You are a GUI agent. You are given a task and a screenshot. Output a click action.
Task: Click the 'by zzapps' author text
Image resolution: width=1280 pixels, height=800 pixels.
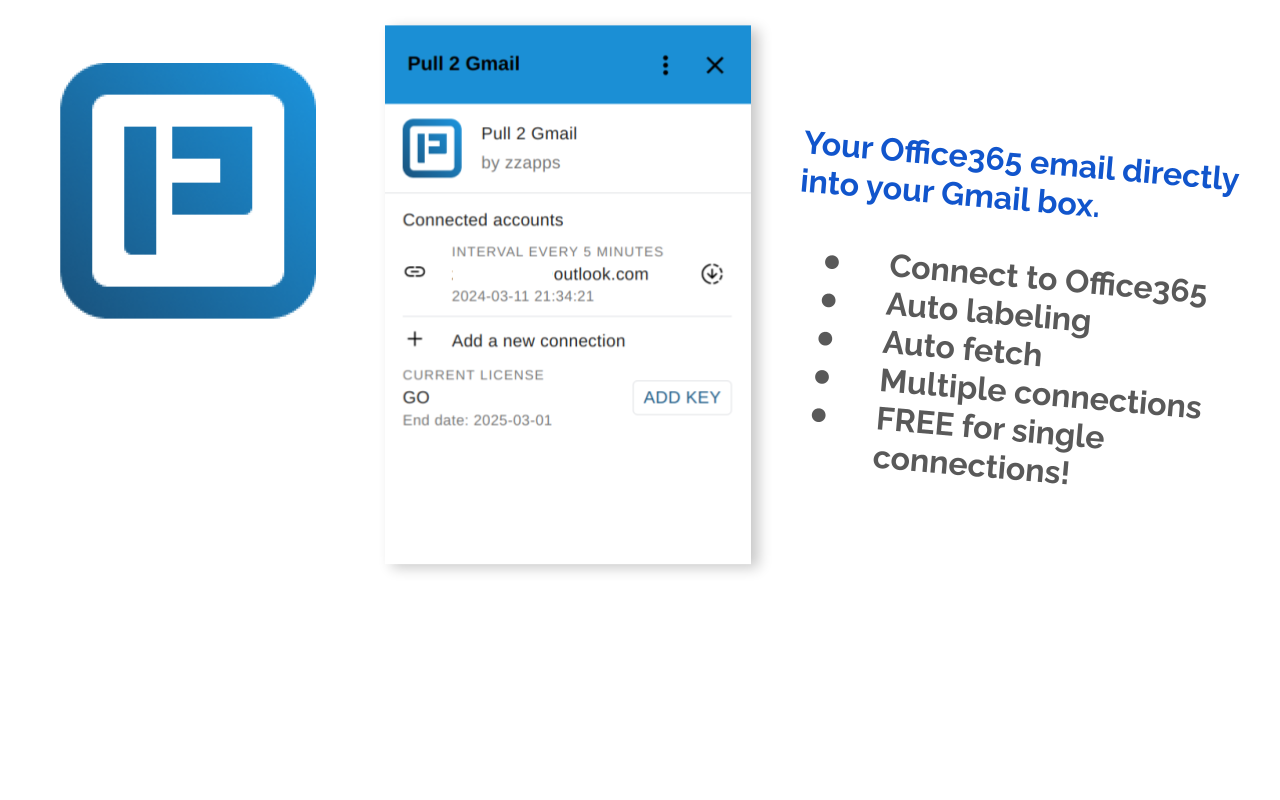point(520,163)
